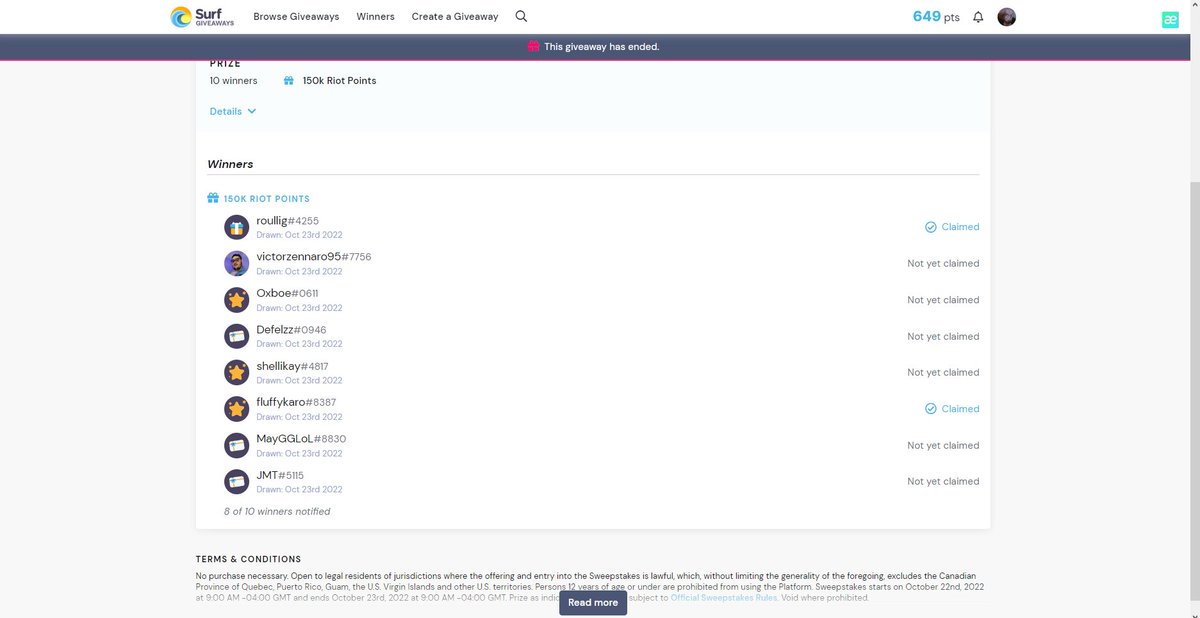Image resolution: width=1200 pixels, height=618 pixels.
Task: Click Not yet claimed for shellikay
Action: [943, 373]
